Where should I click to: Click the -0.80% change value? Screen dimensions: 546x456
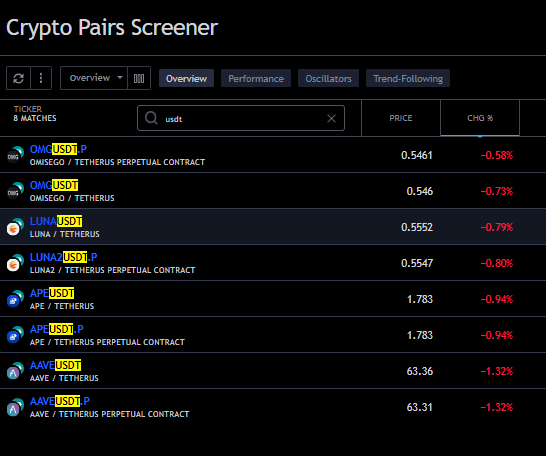pyautogui.click(x=497, y=263)
